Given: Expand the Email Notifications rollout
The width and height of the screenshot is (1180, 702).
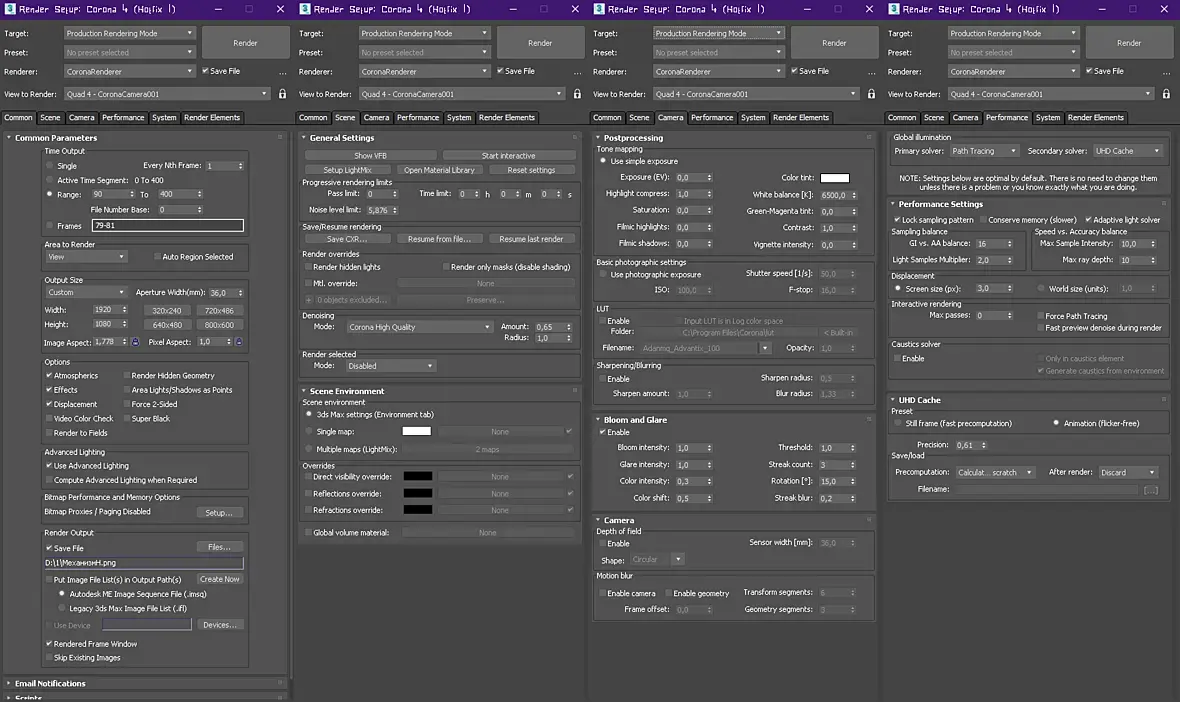Looking at the screenshot, I should 50,684.
